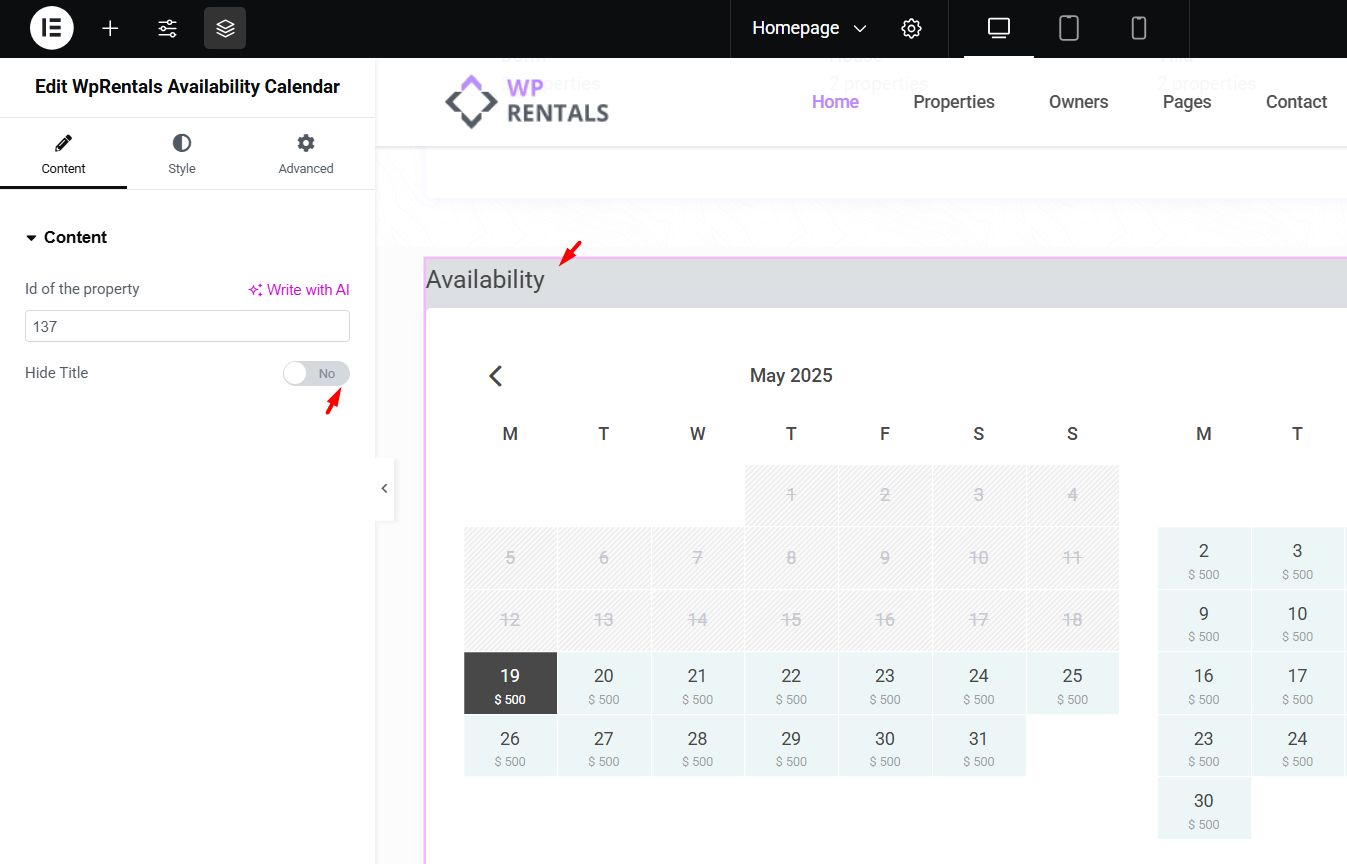The height and width of the screenshot is (864, 1347).
Task: Open page settings gear icon
Action: [x=911, y=28]
